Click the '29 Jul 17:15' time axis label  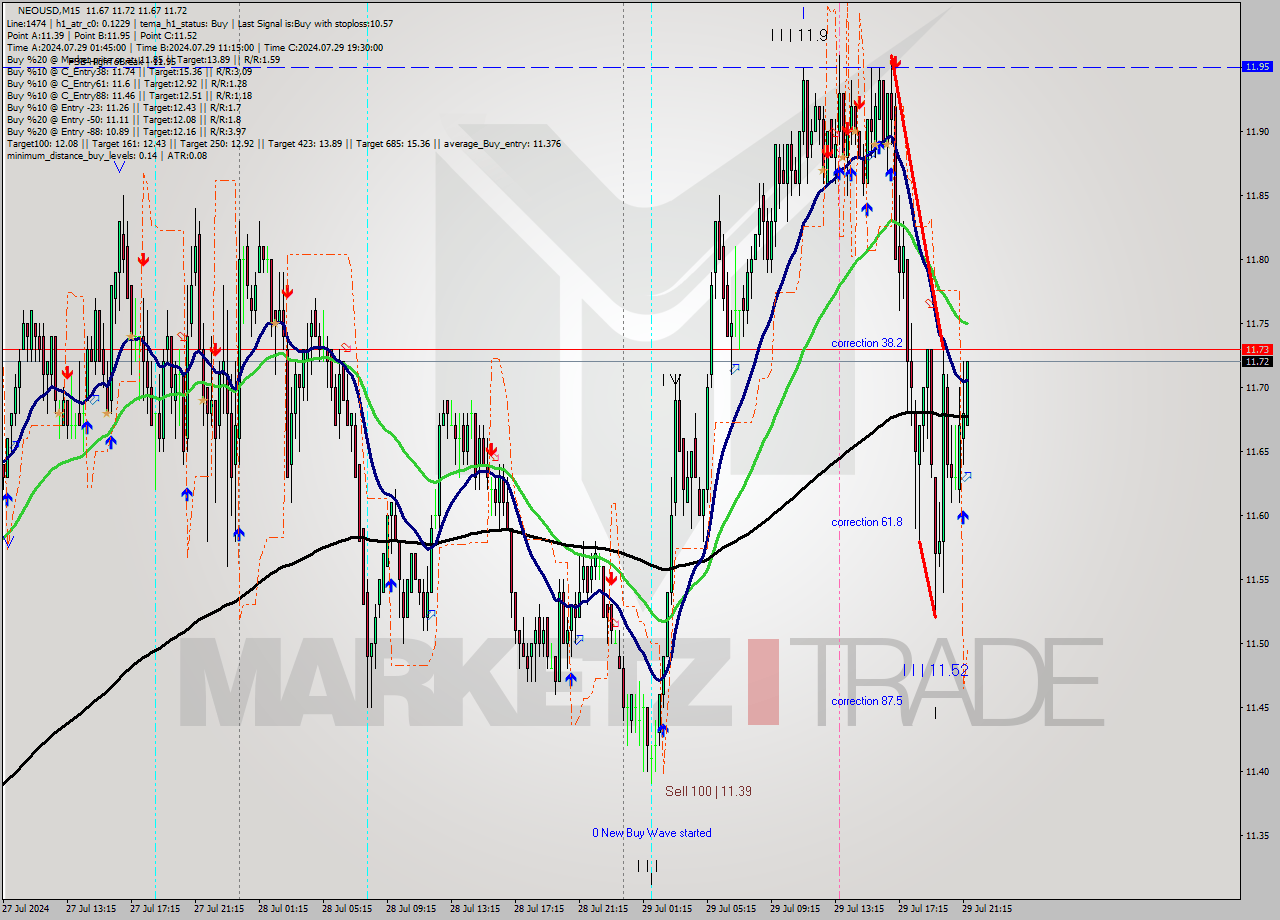(x=923, y=909)
